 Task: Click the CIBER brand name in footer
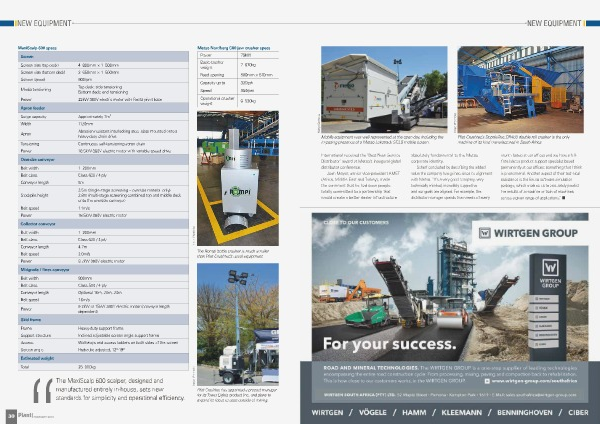tap(578, 413)
